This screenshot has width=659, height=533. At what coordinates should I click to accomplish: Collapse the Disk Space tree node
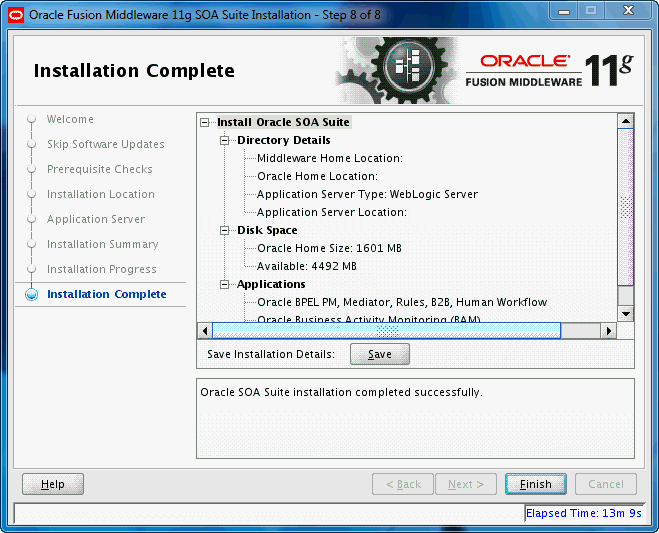[x=225, y=230]
